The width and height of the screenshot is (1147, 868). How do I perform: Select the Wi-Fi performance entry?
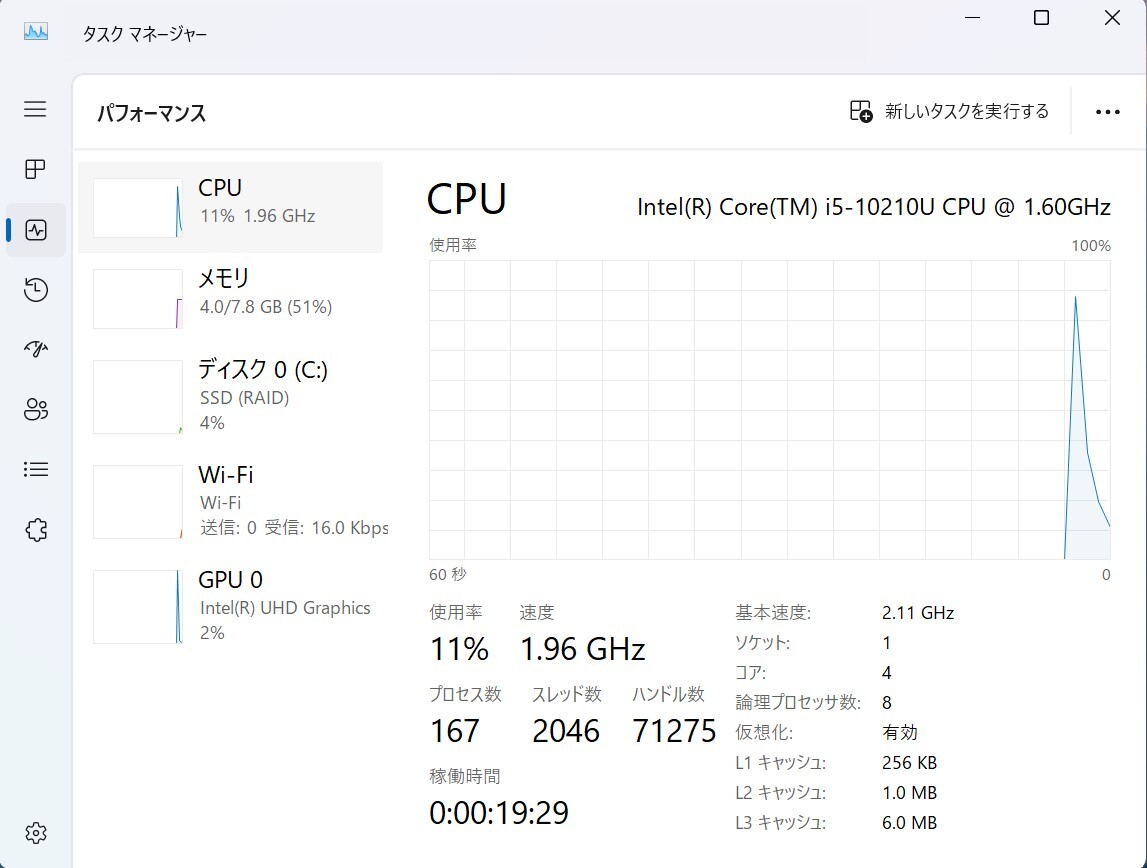231,500
